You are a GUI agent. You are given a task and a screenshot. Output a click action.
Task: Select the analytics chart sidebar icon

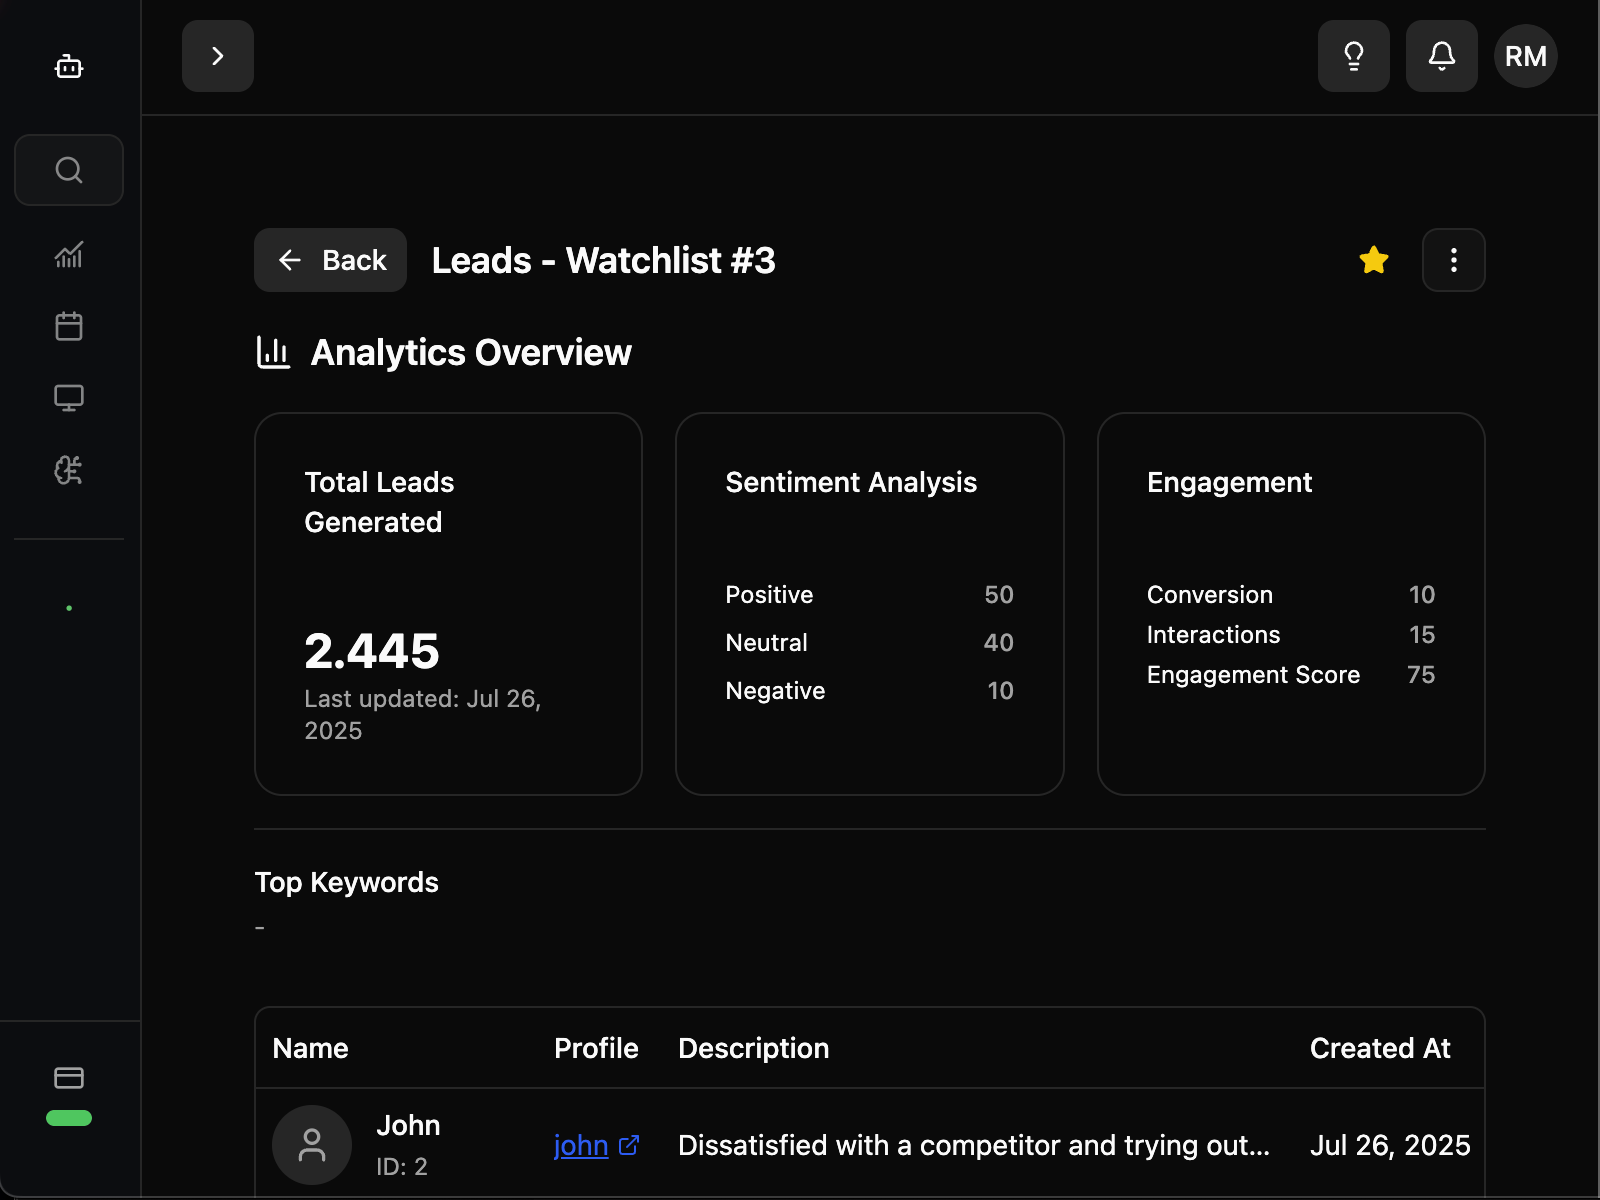[x=68, y=255]
